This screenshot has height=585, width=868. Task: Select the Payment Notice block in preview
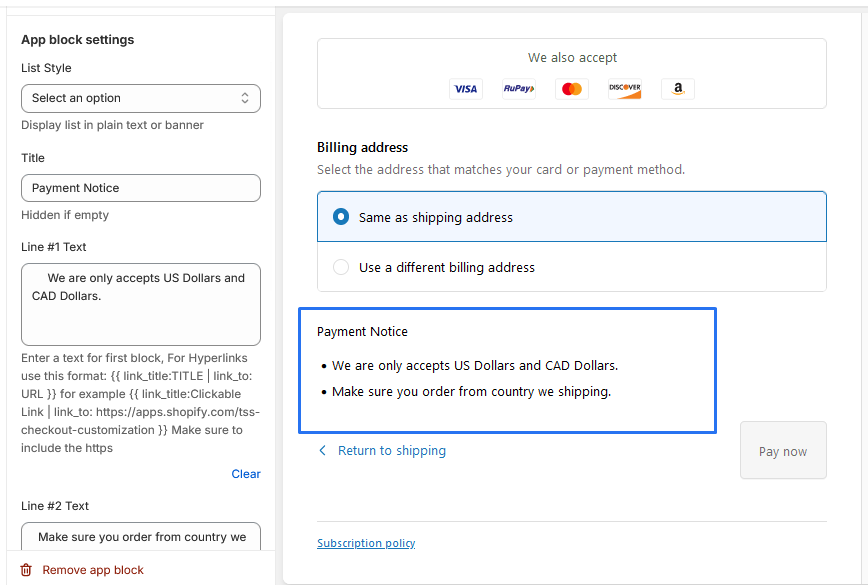coord(507,370)
